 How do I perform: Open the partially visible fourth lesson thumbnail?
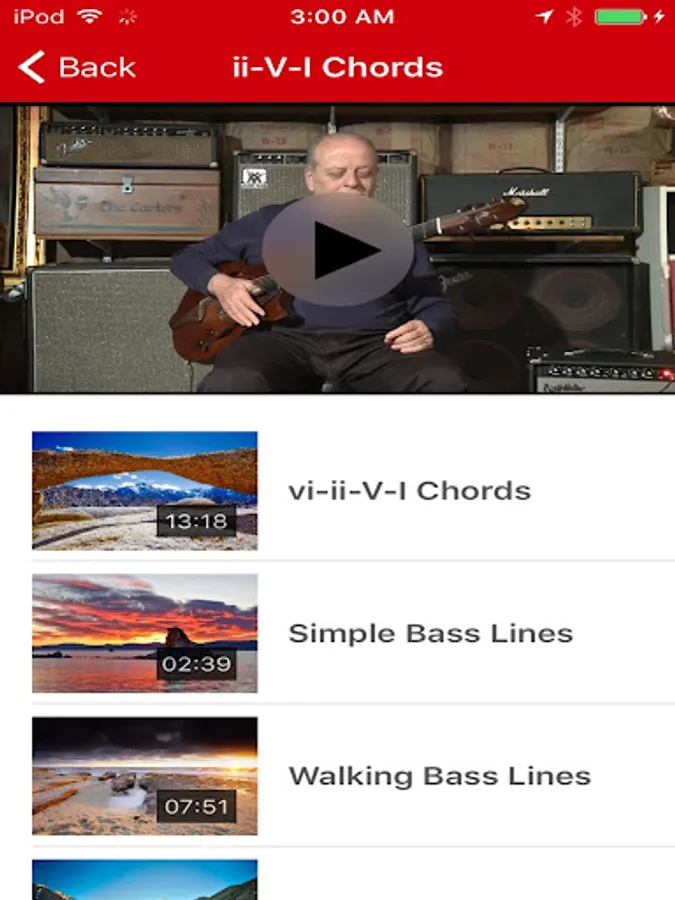[x=145, y=879]
